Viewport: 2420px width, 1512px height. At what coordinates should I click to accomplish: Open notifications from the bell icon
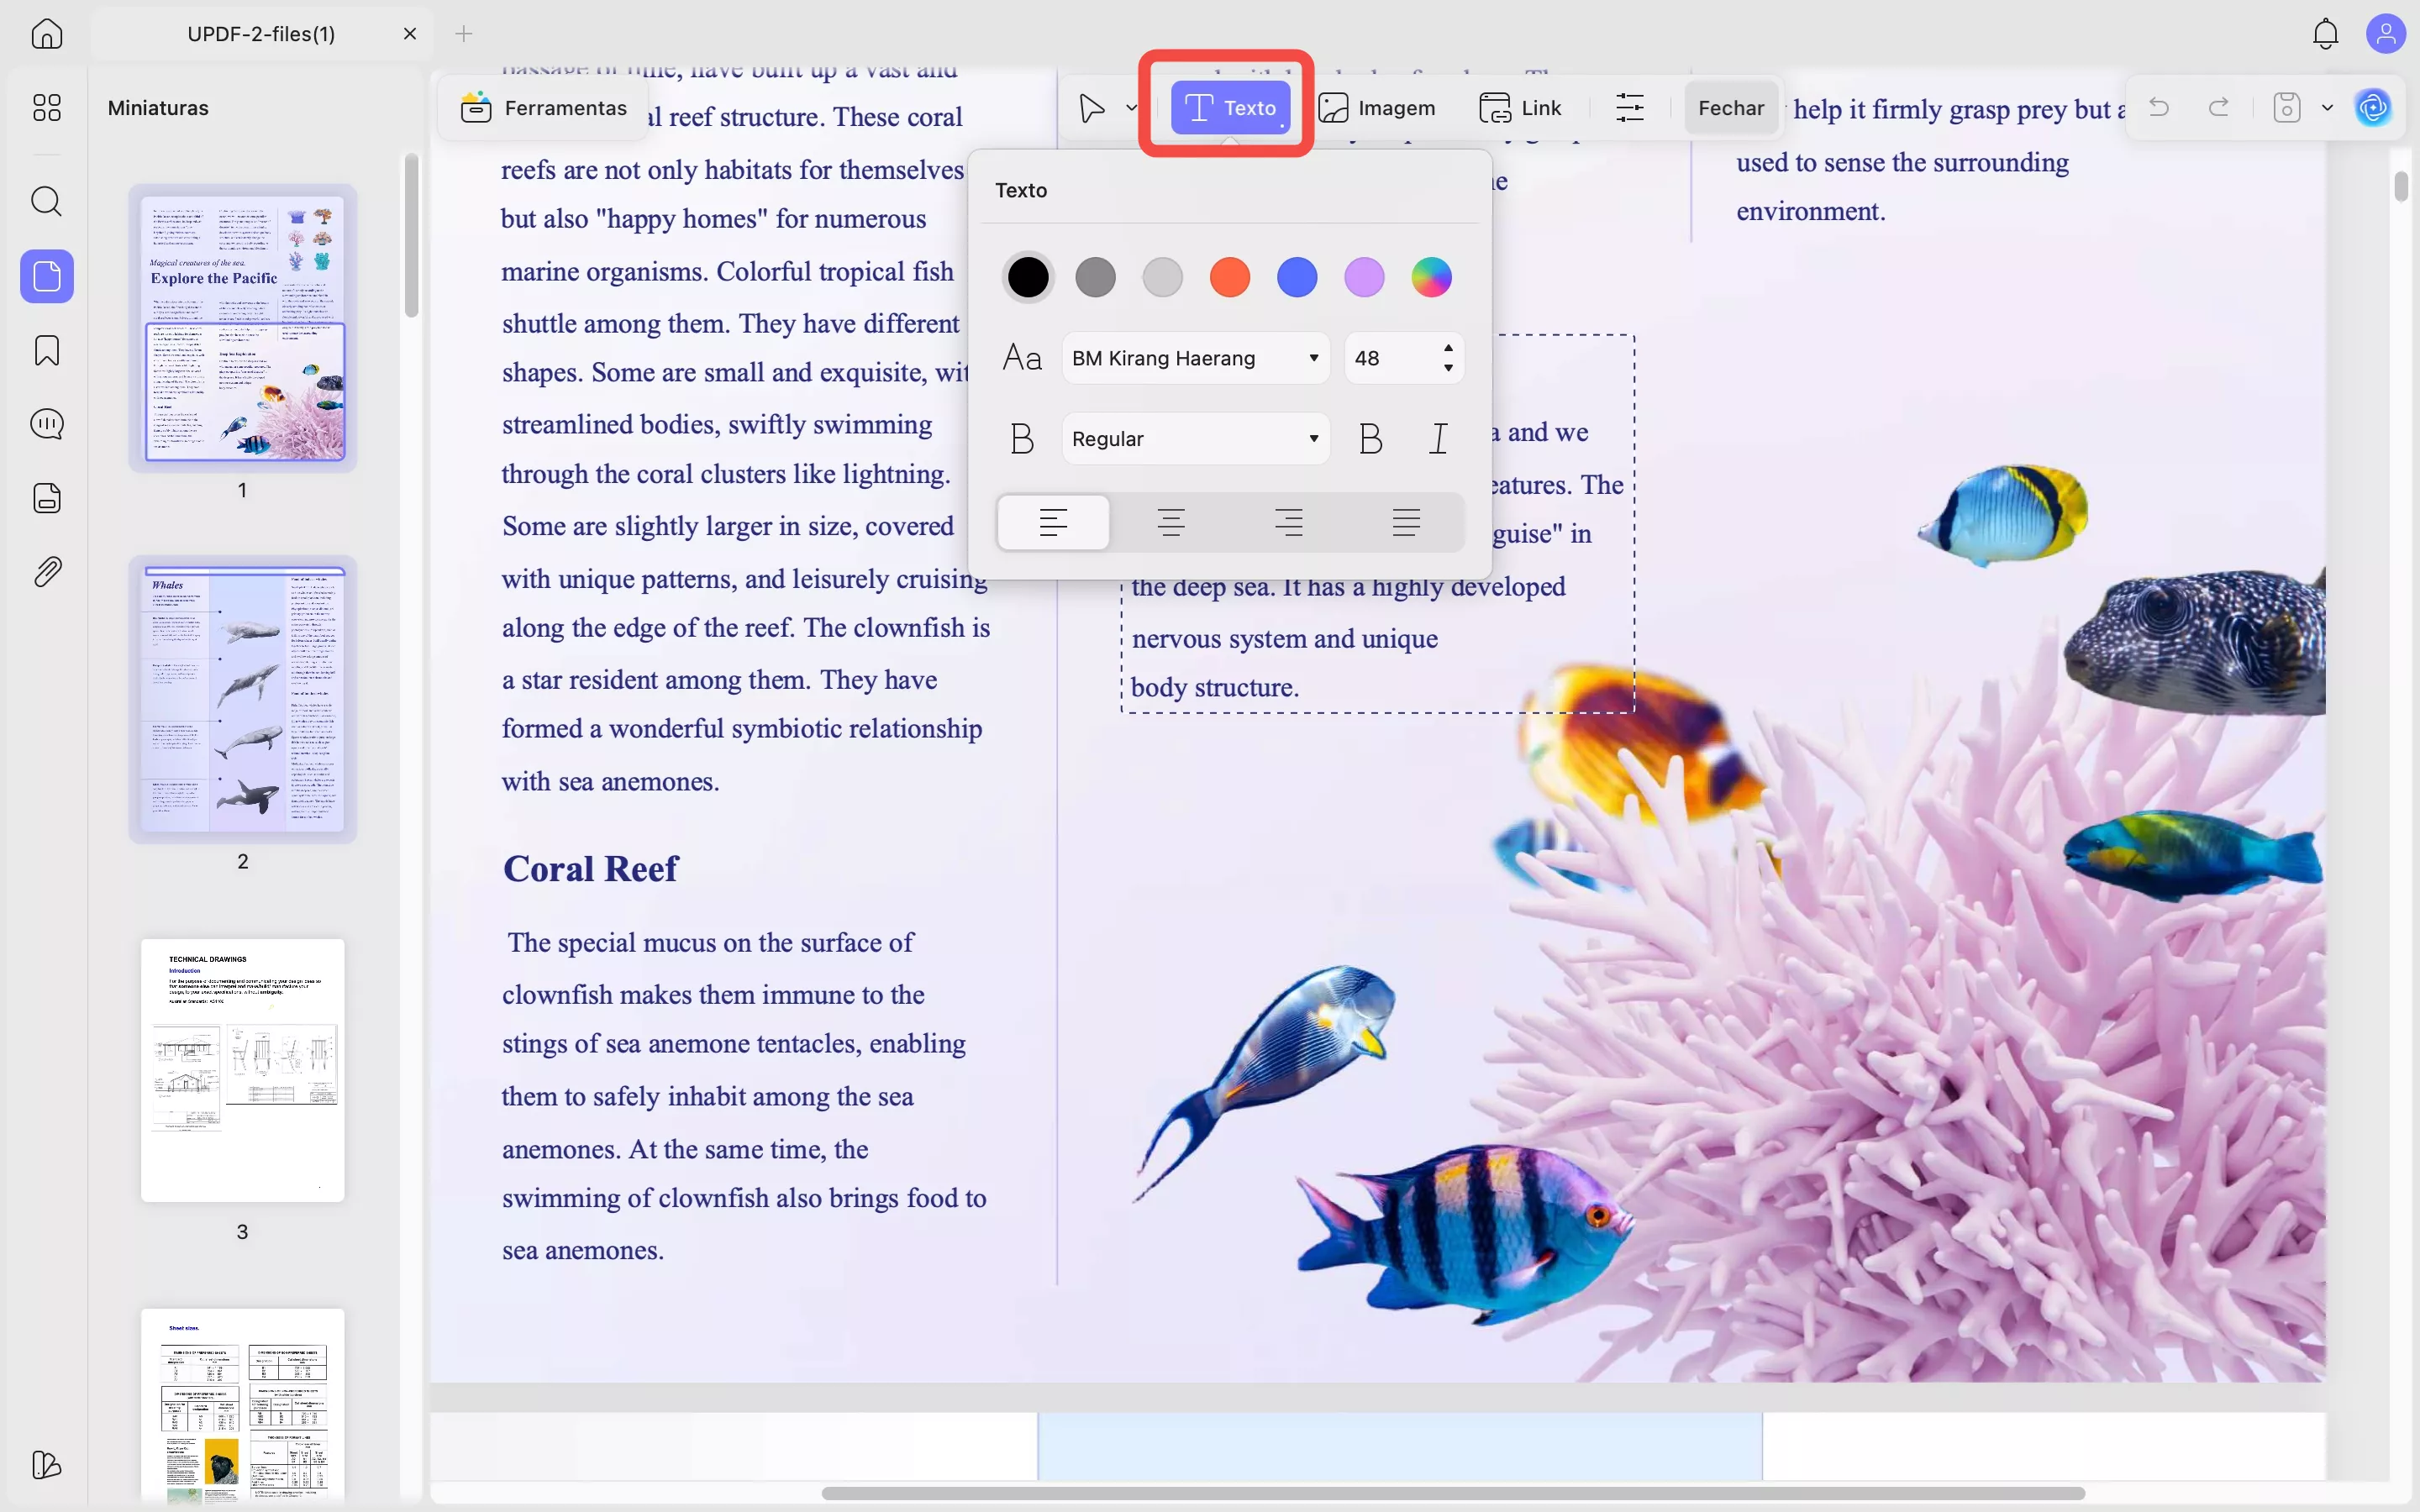tap(2324, 33)
